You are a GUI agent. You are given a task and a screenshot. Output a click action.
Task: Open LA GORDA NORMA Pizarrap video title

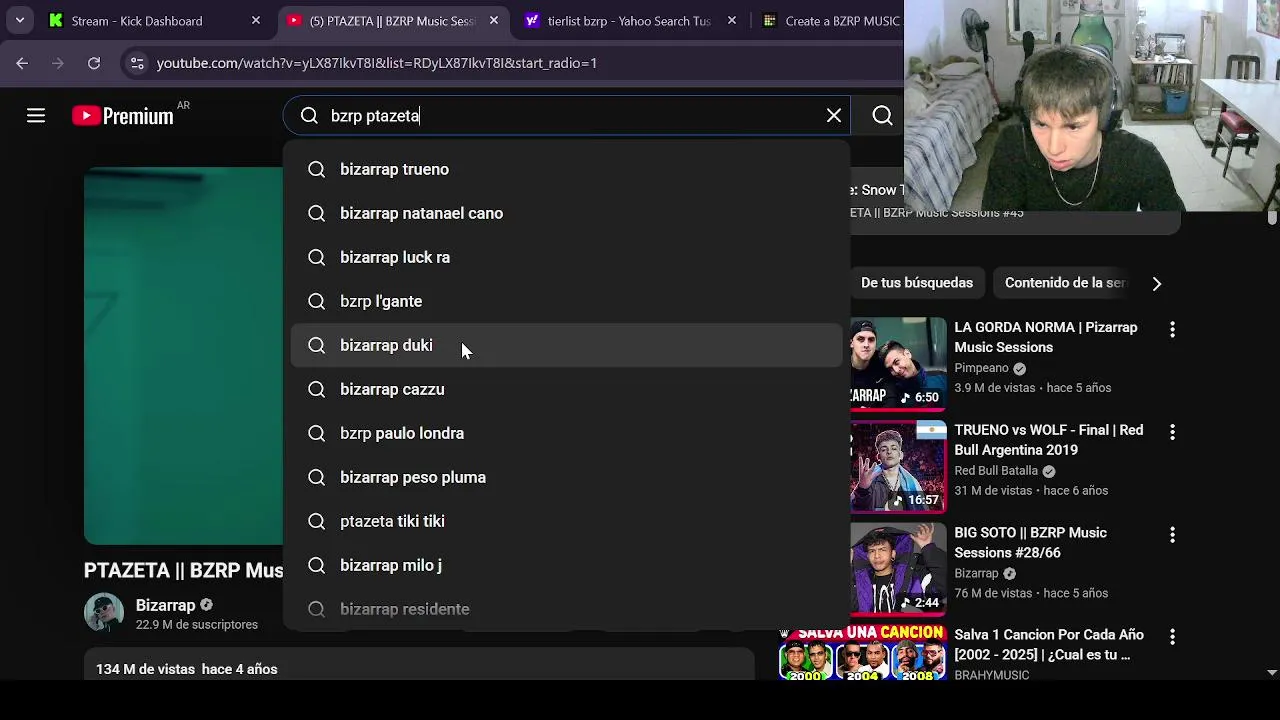[1046, 337]
